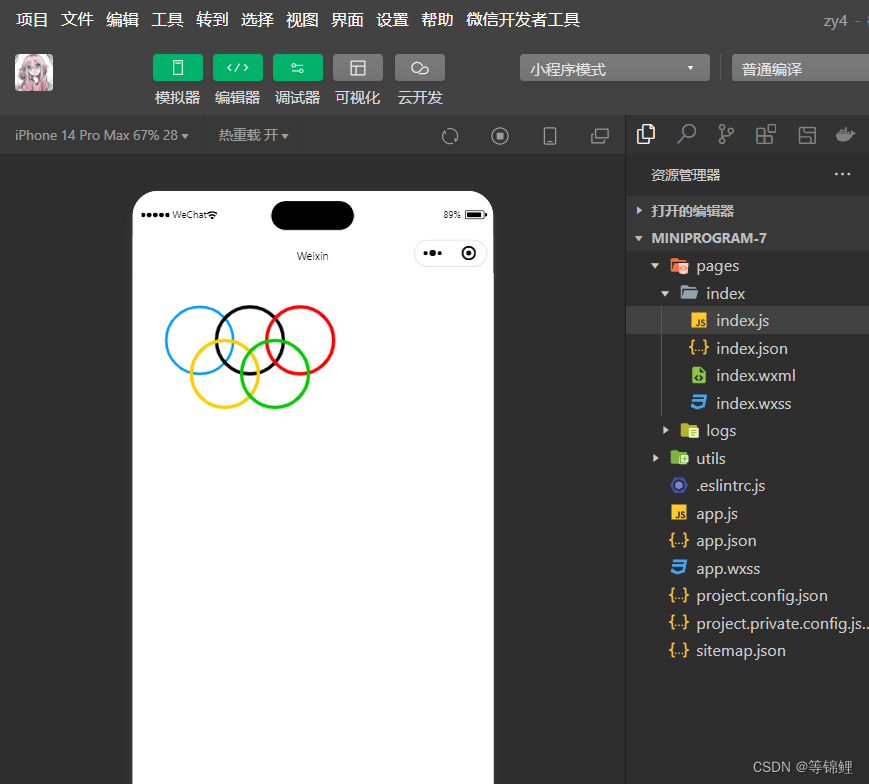Click the mini program capsule three-dot menu

[433, 253]
